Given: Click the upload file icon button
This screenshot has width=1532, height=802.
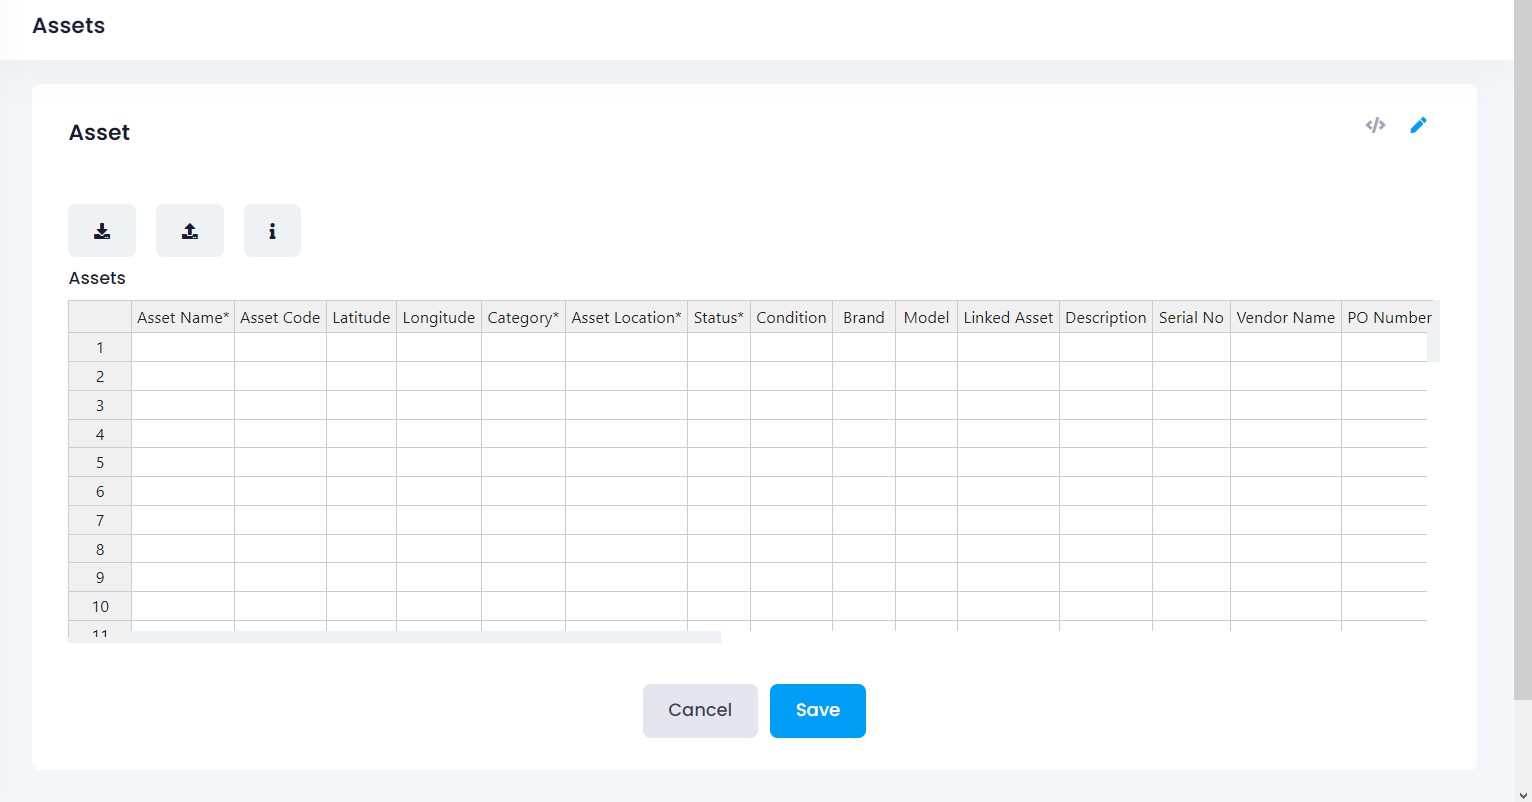Looking at the screenshot, I should [190, 231].
